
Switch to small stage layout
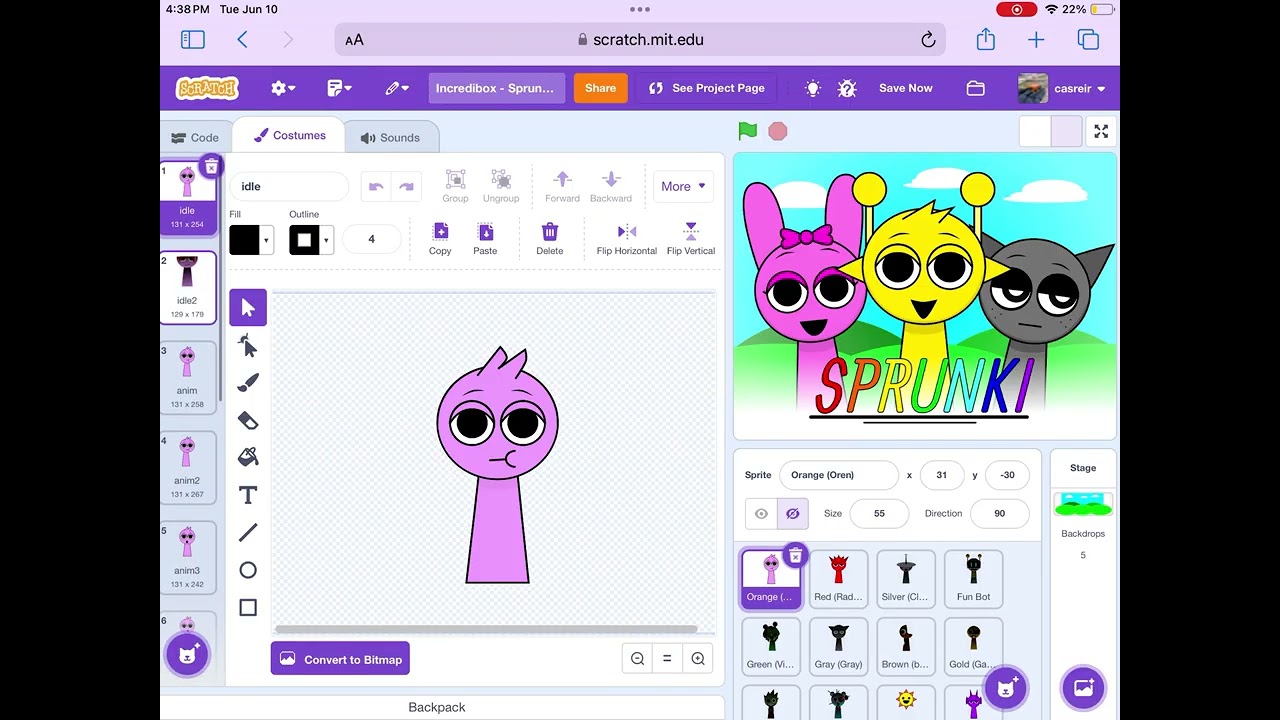pos(1036,131)
